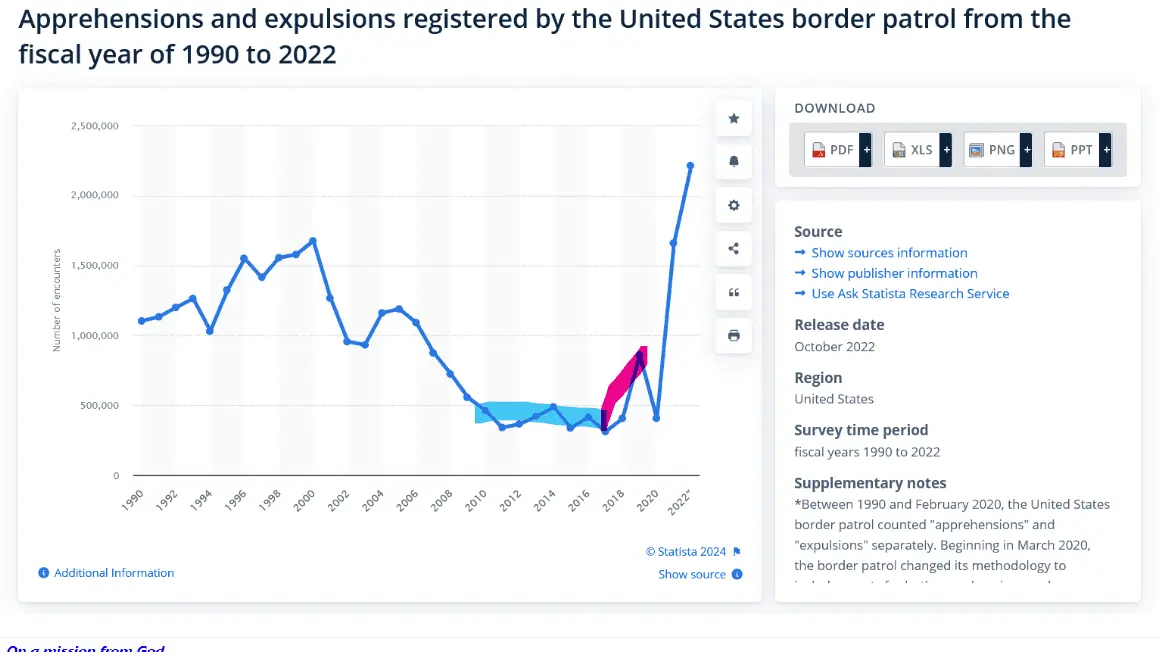
Task: Open Show sources information link
Action: 889,253
